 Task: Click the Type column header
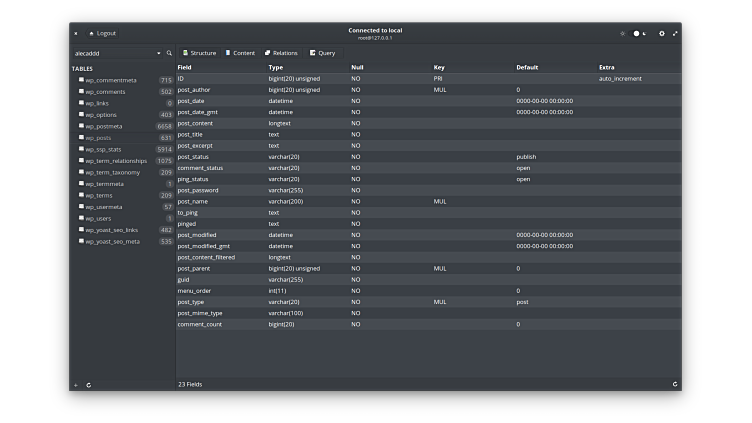pyautogui.click(x=275, y=67)
